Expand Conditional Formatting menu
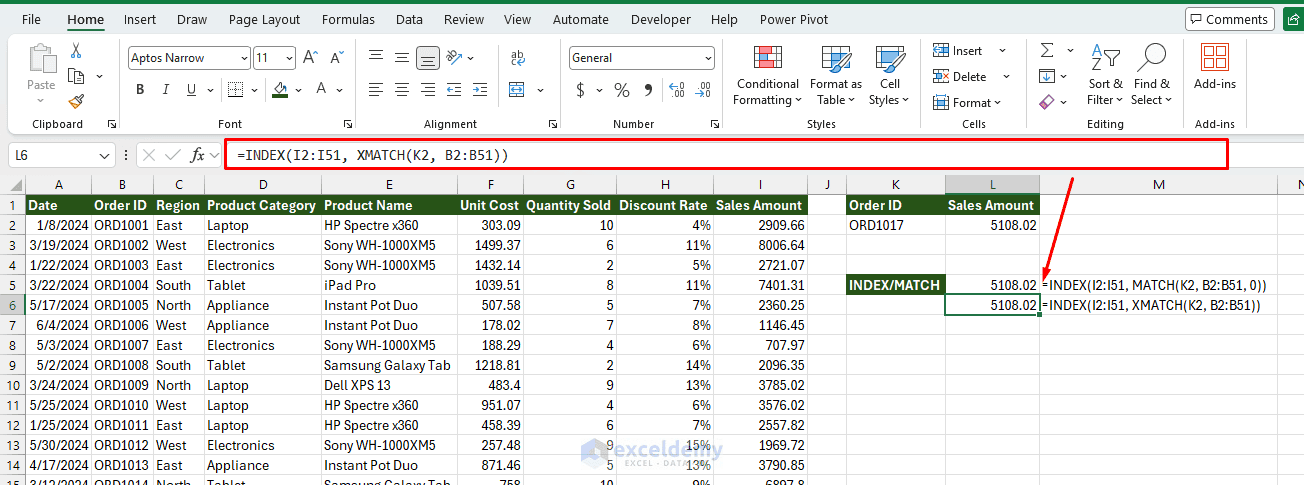This screenshot has height=485, width=1304. (767, 75)
